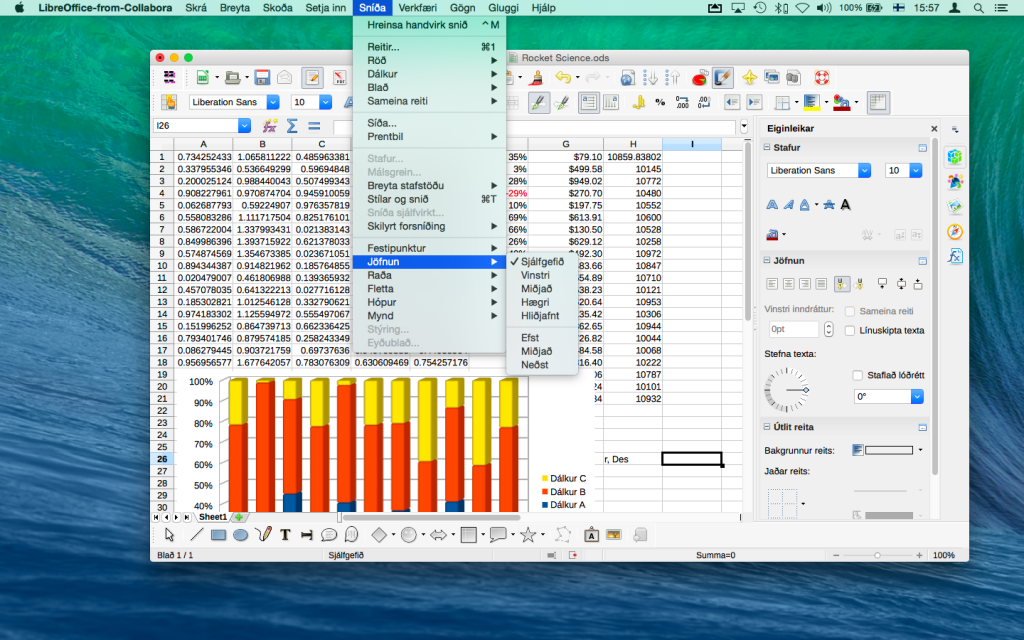Click the sort descending icon
1024x640 pixels.
672,78
